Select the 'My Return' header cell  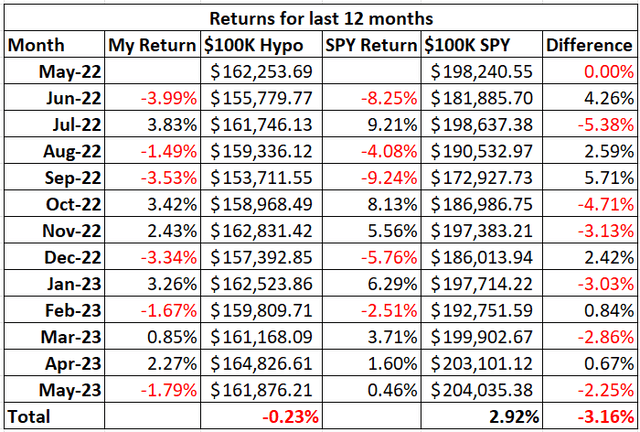pyautogui.click(x=153, y=45)
